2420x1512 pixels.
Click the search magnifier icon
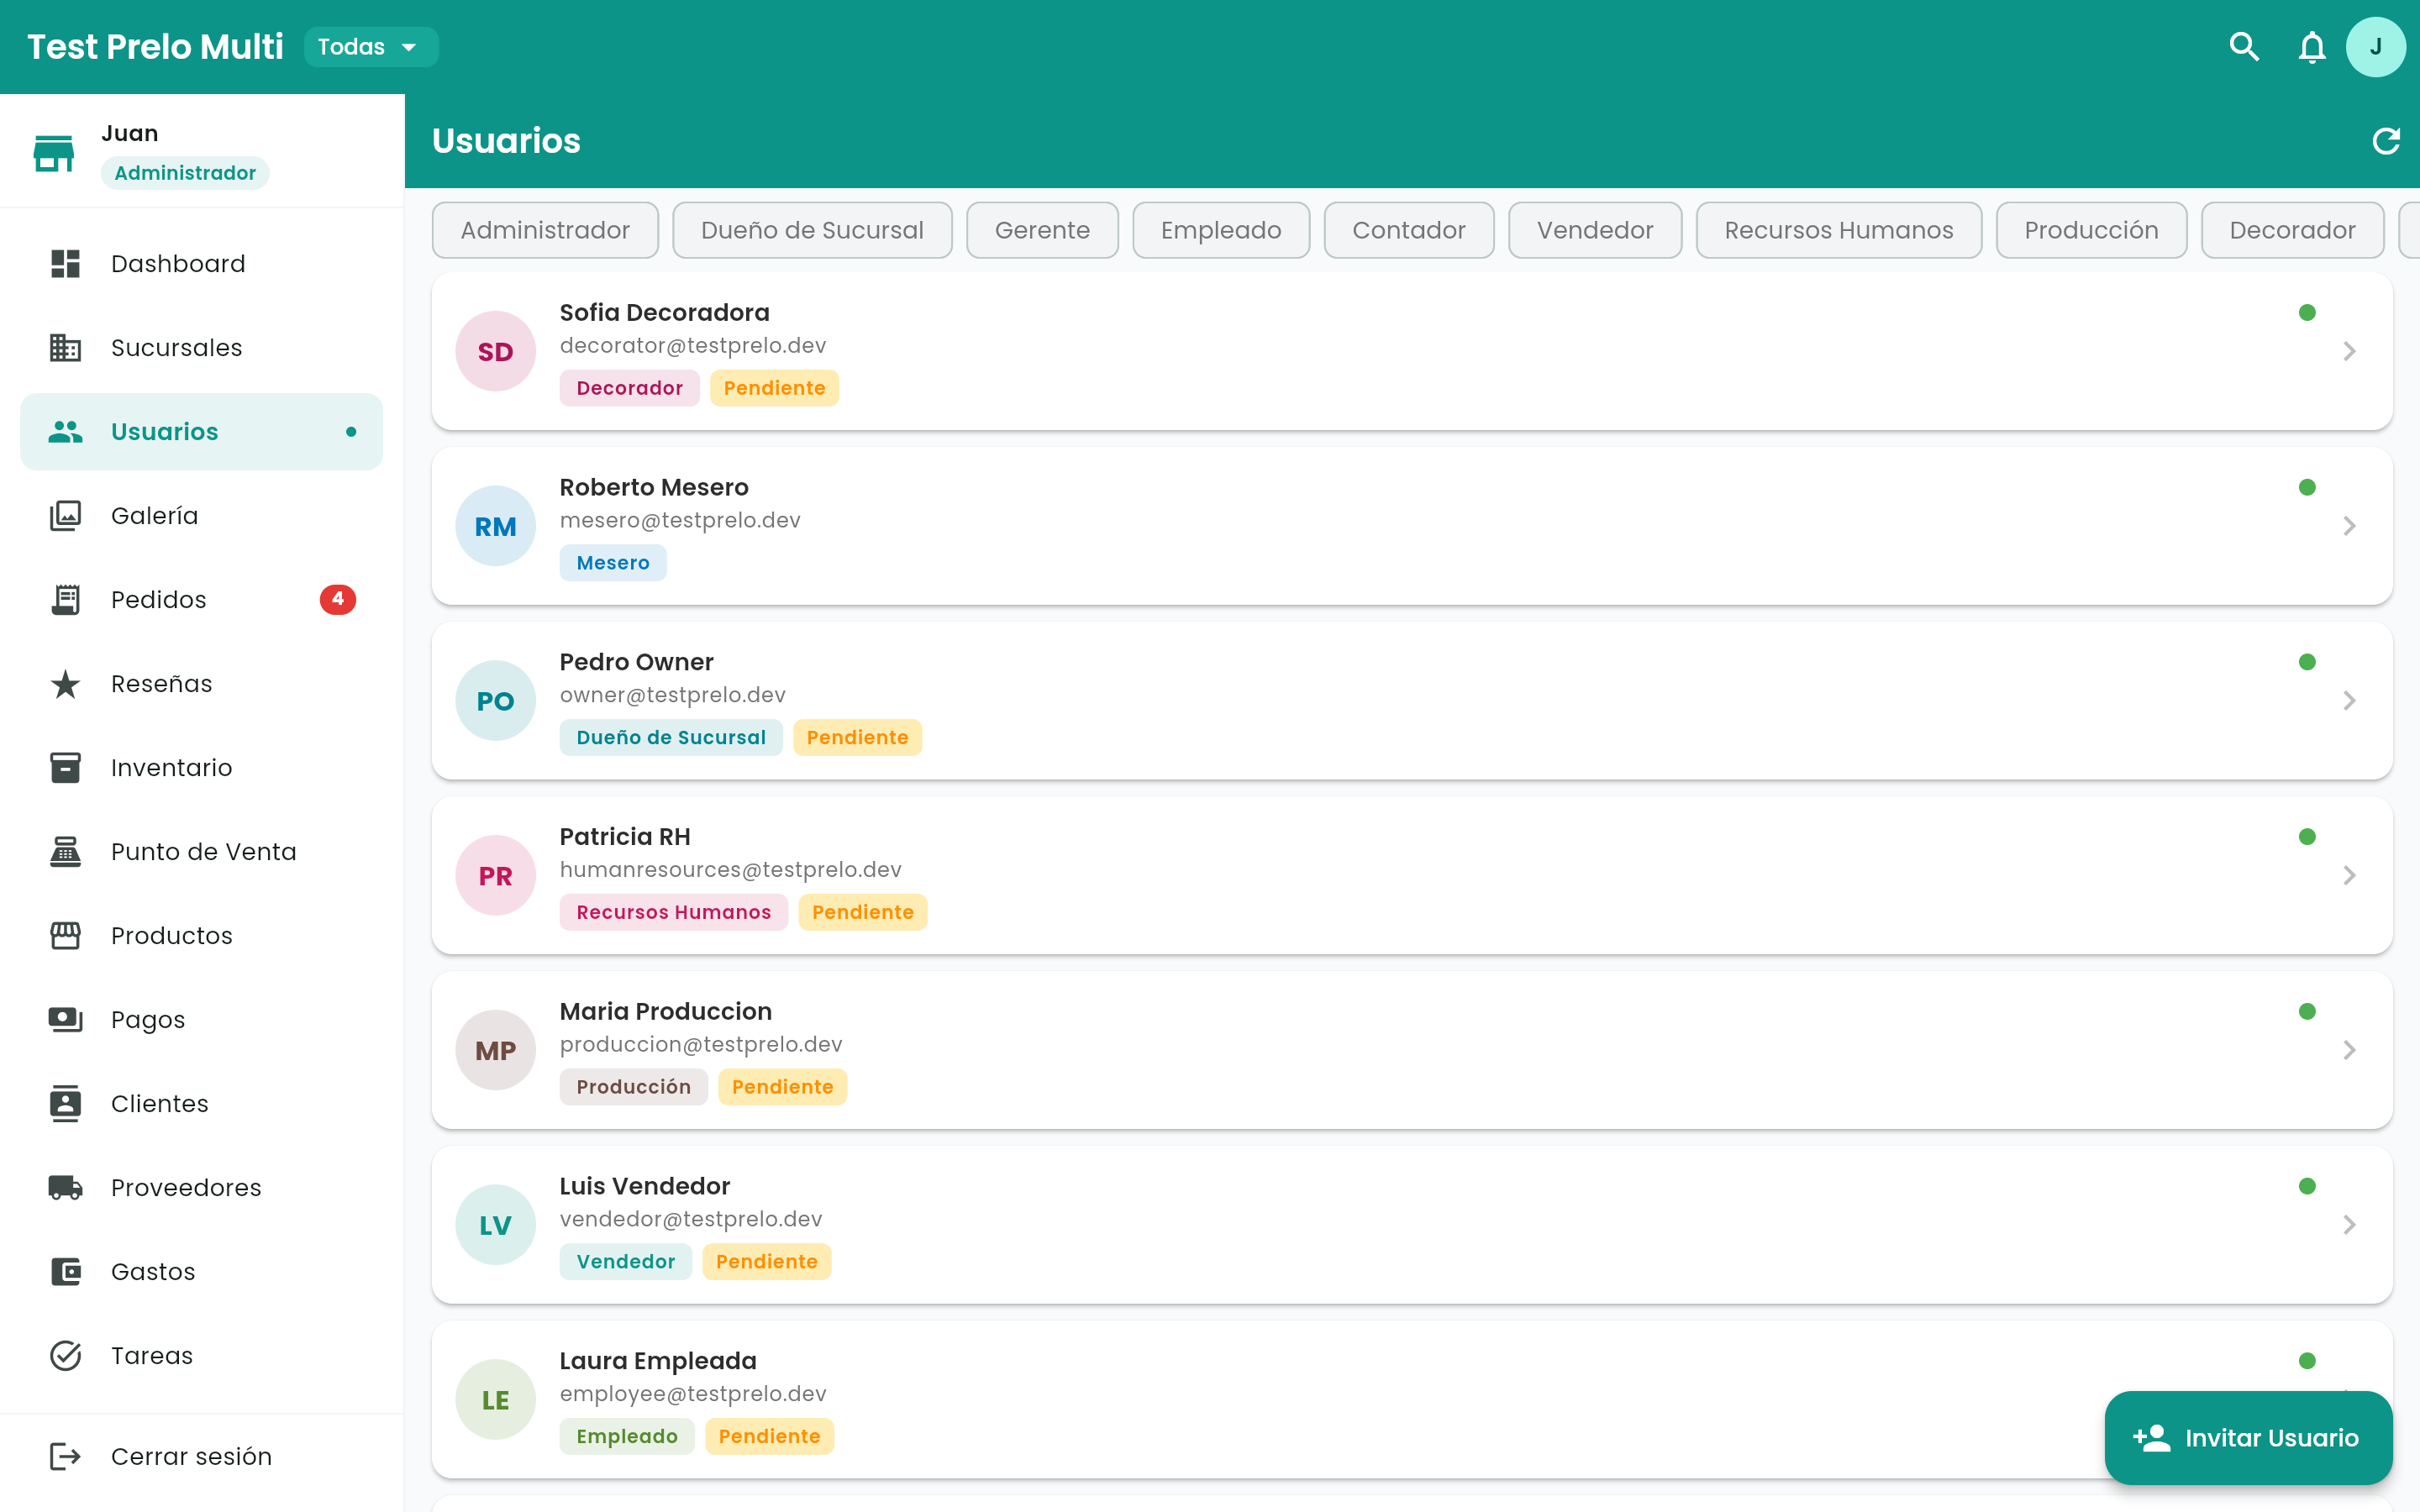coord(2244,47)
